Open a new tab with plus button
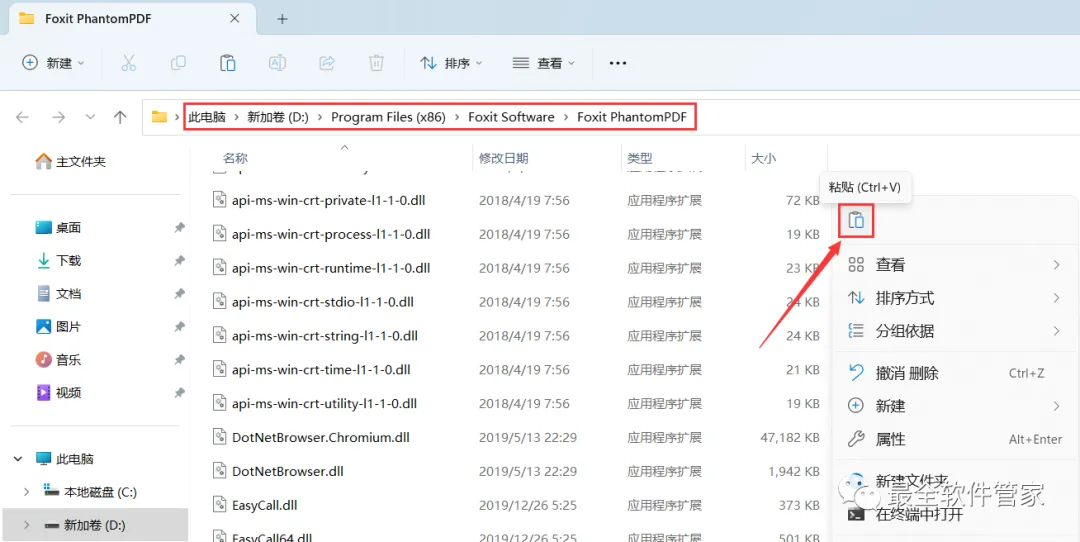The width and height of the screenshot is (1080, 542). click(282, 19)
